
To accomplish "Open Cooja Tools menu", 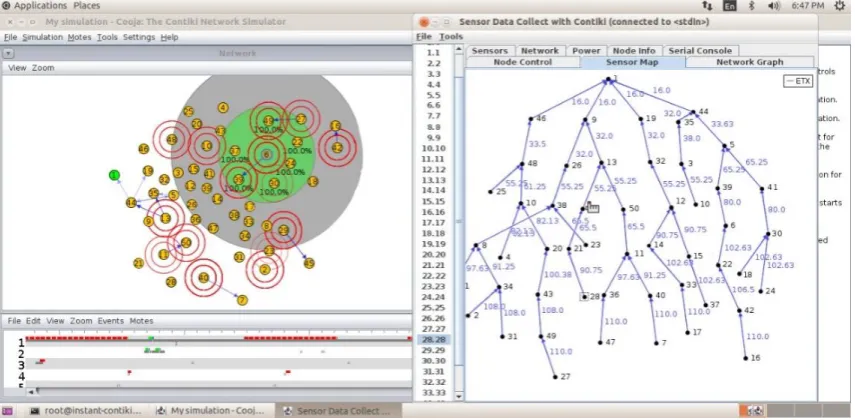I will tap(107, 37).
